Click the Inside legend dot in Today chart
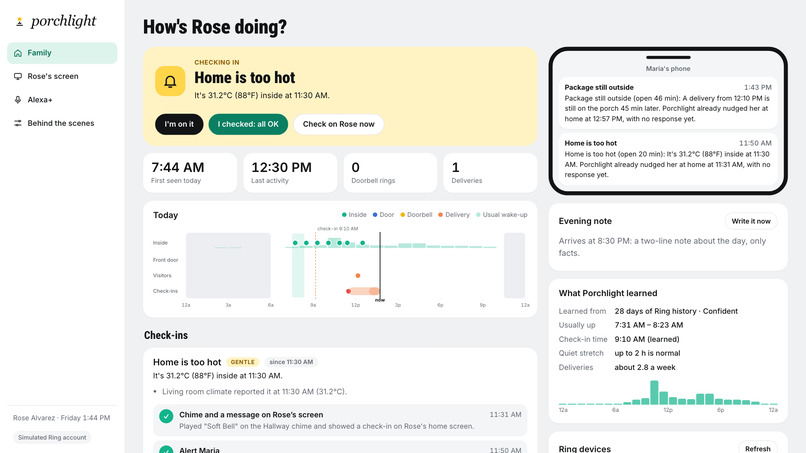 (344, 215)
